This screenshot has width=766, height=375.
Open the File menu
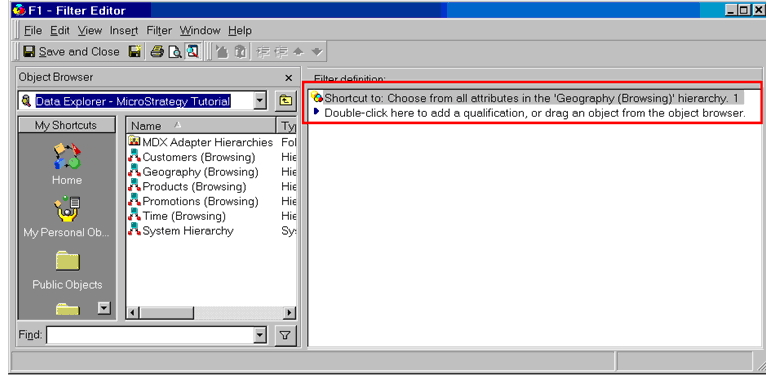tap(33, 30)
